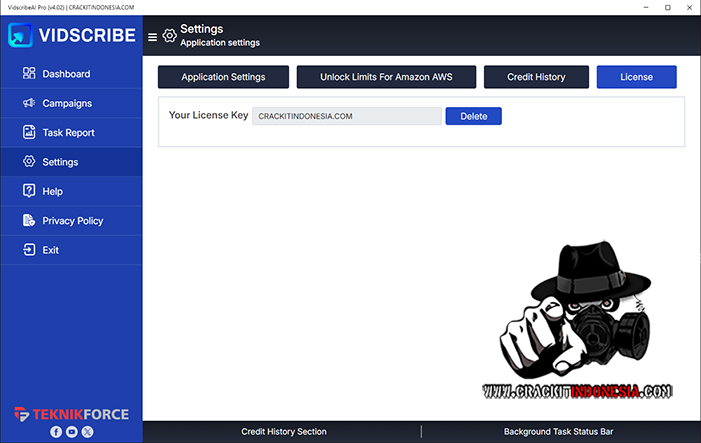Click the Settings gear icon in sidebar
This screenshot has width=701, height=443.
pyautogui.click(x=29, y=161)
